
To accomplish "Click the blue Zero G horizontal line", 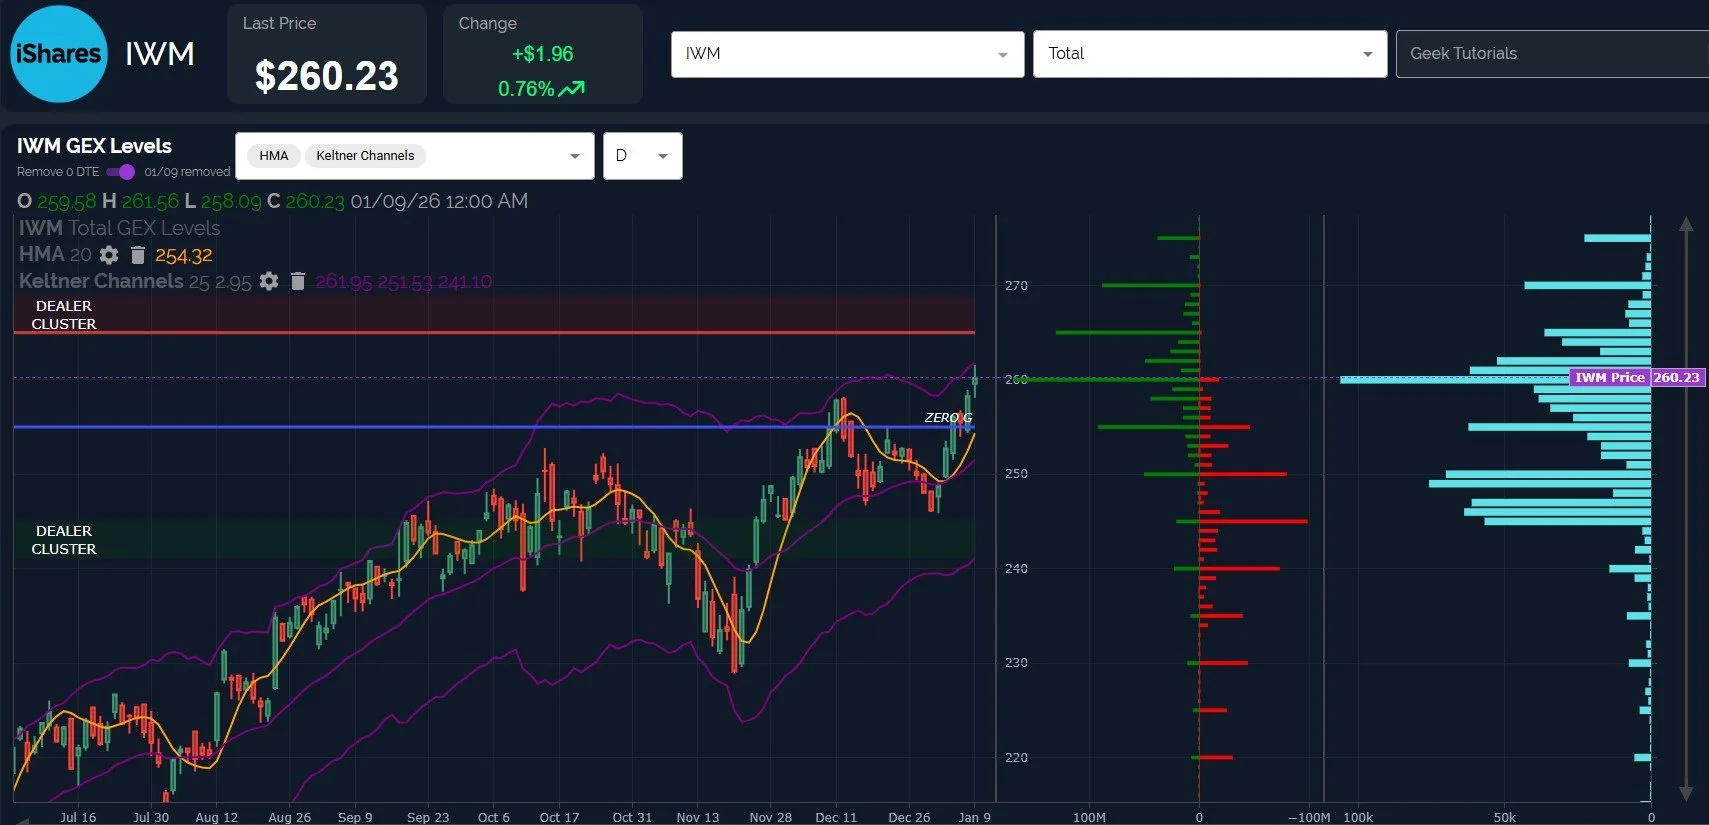I will click(494, 427).
